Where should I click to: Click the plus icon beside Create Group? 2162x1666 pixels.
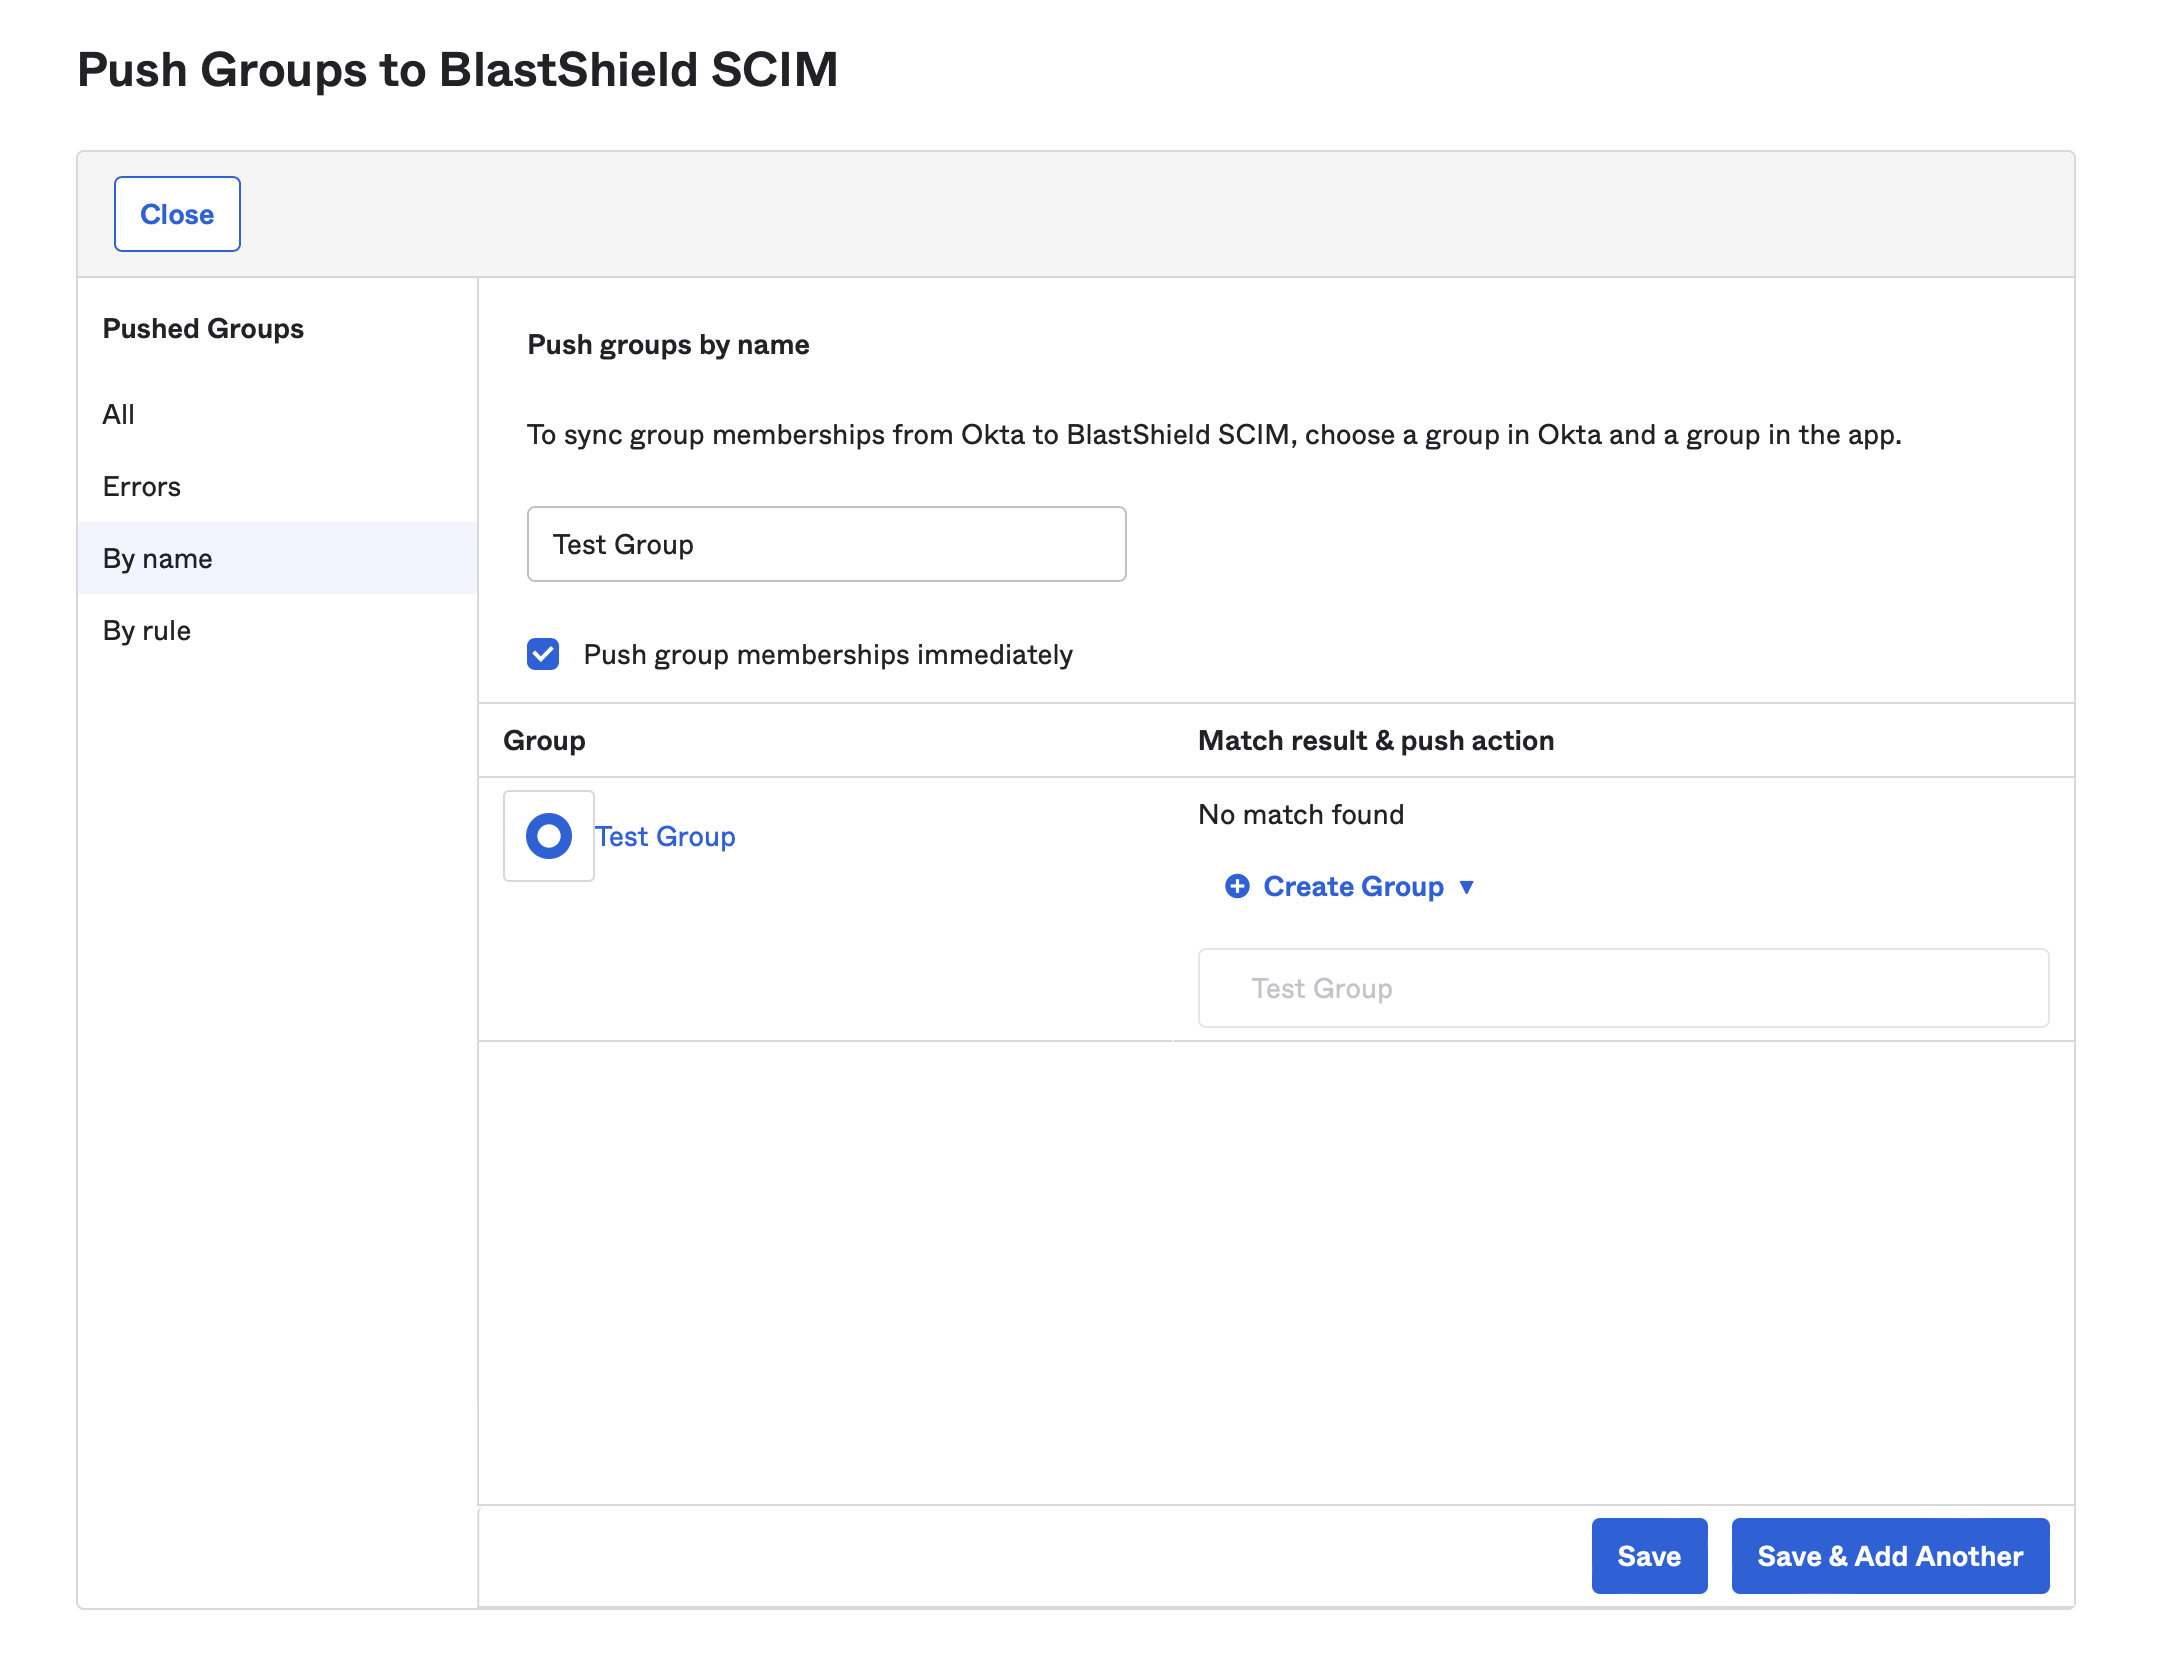1238,886
